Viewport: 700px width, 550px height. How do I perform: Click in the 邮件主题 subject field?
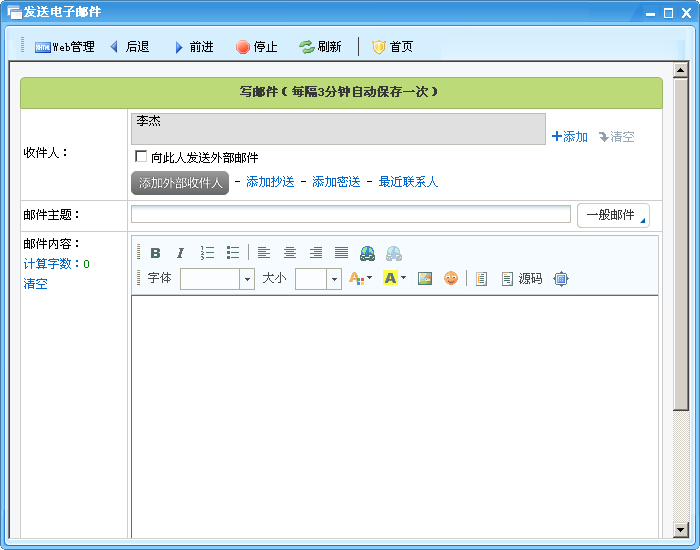350,214
